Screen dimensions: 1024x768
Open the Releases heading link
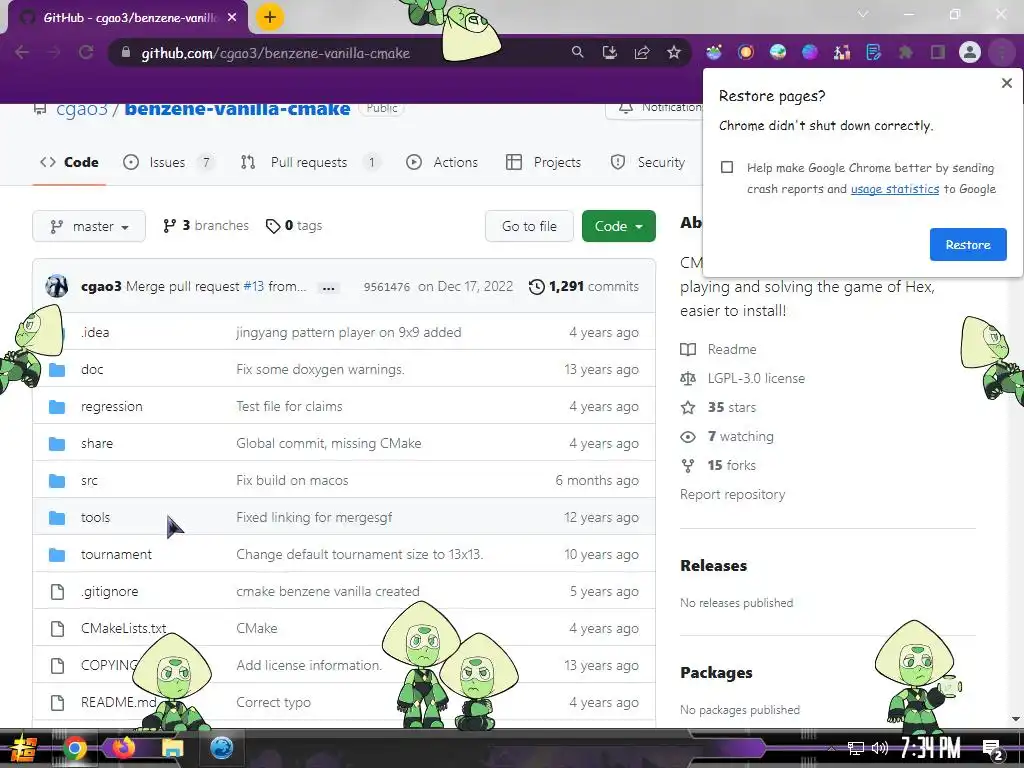[x=713, y=566]
